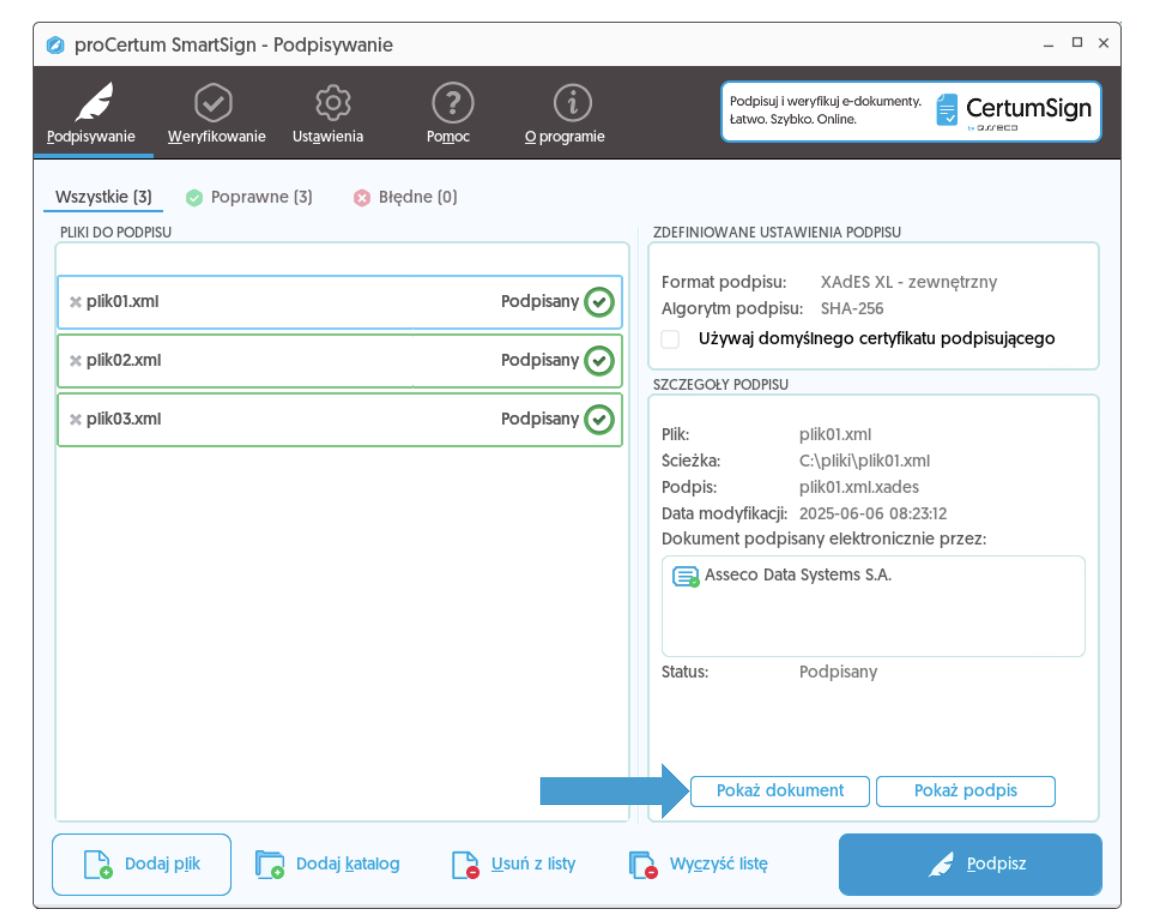Open the Podpisywanie feather icon section
This screenshot has height=924, width=1162.
(92, 113)
